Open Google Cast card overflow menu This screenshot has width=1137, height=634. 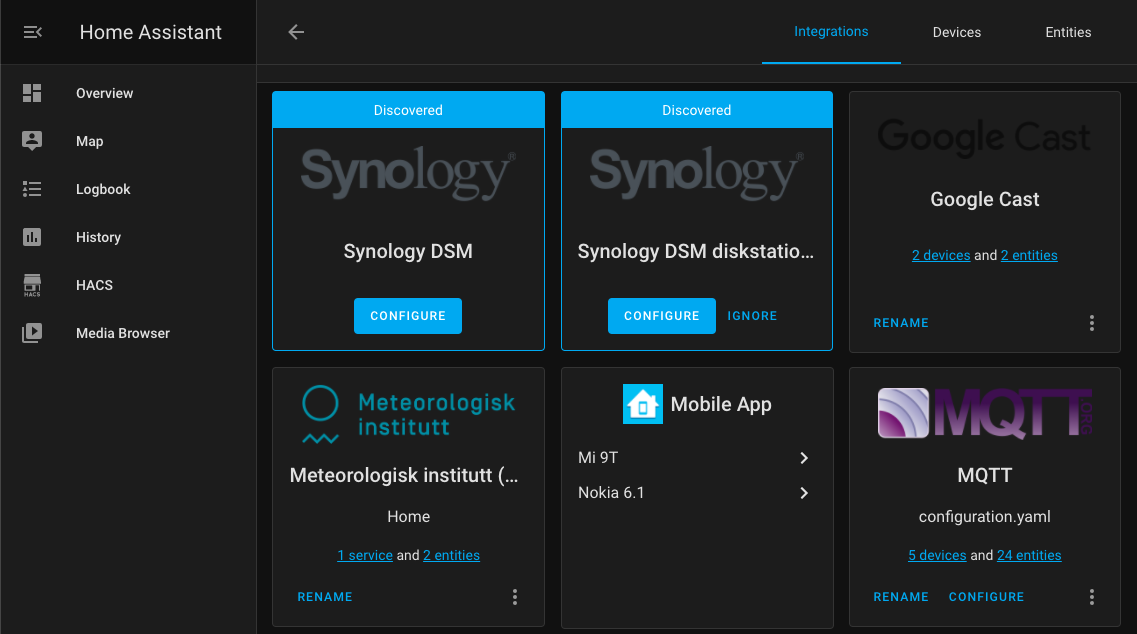point(1091,323)
